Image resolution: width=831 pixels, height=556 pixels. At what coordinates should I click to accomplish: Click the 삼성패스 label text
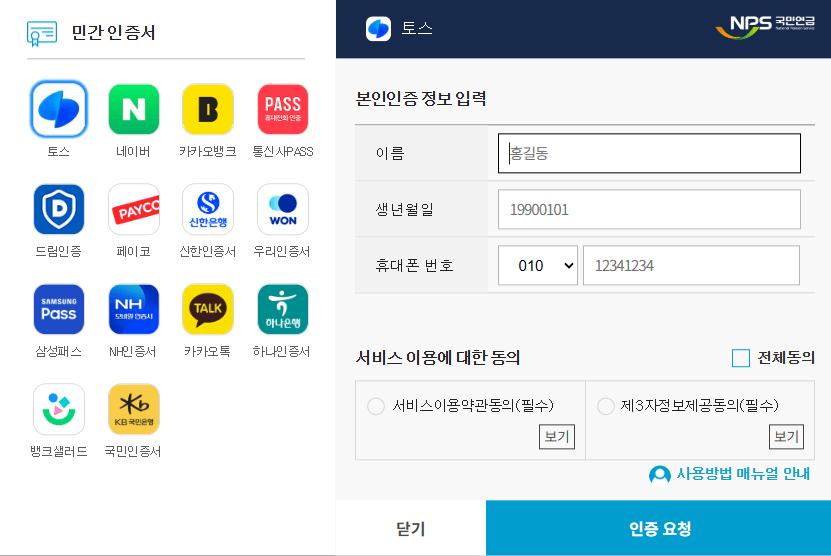[x=58, y=351]
